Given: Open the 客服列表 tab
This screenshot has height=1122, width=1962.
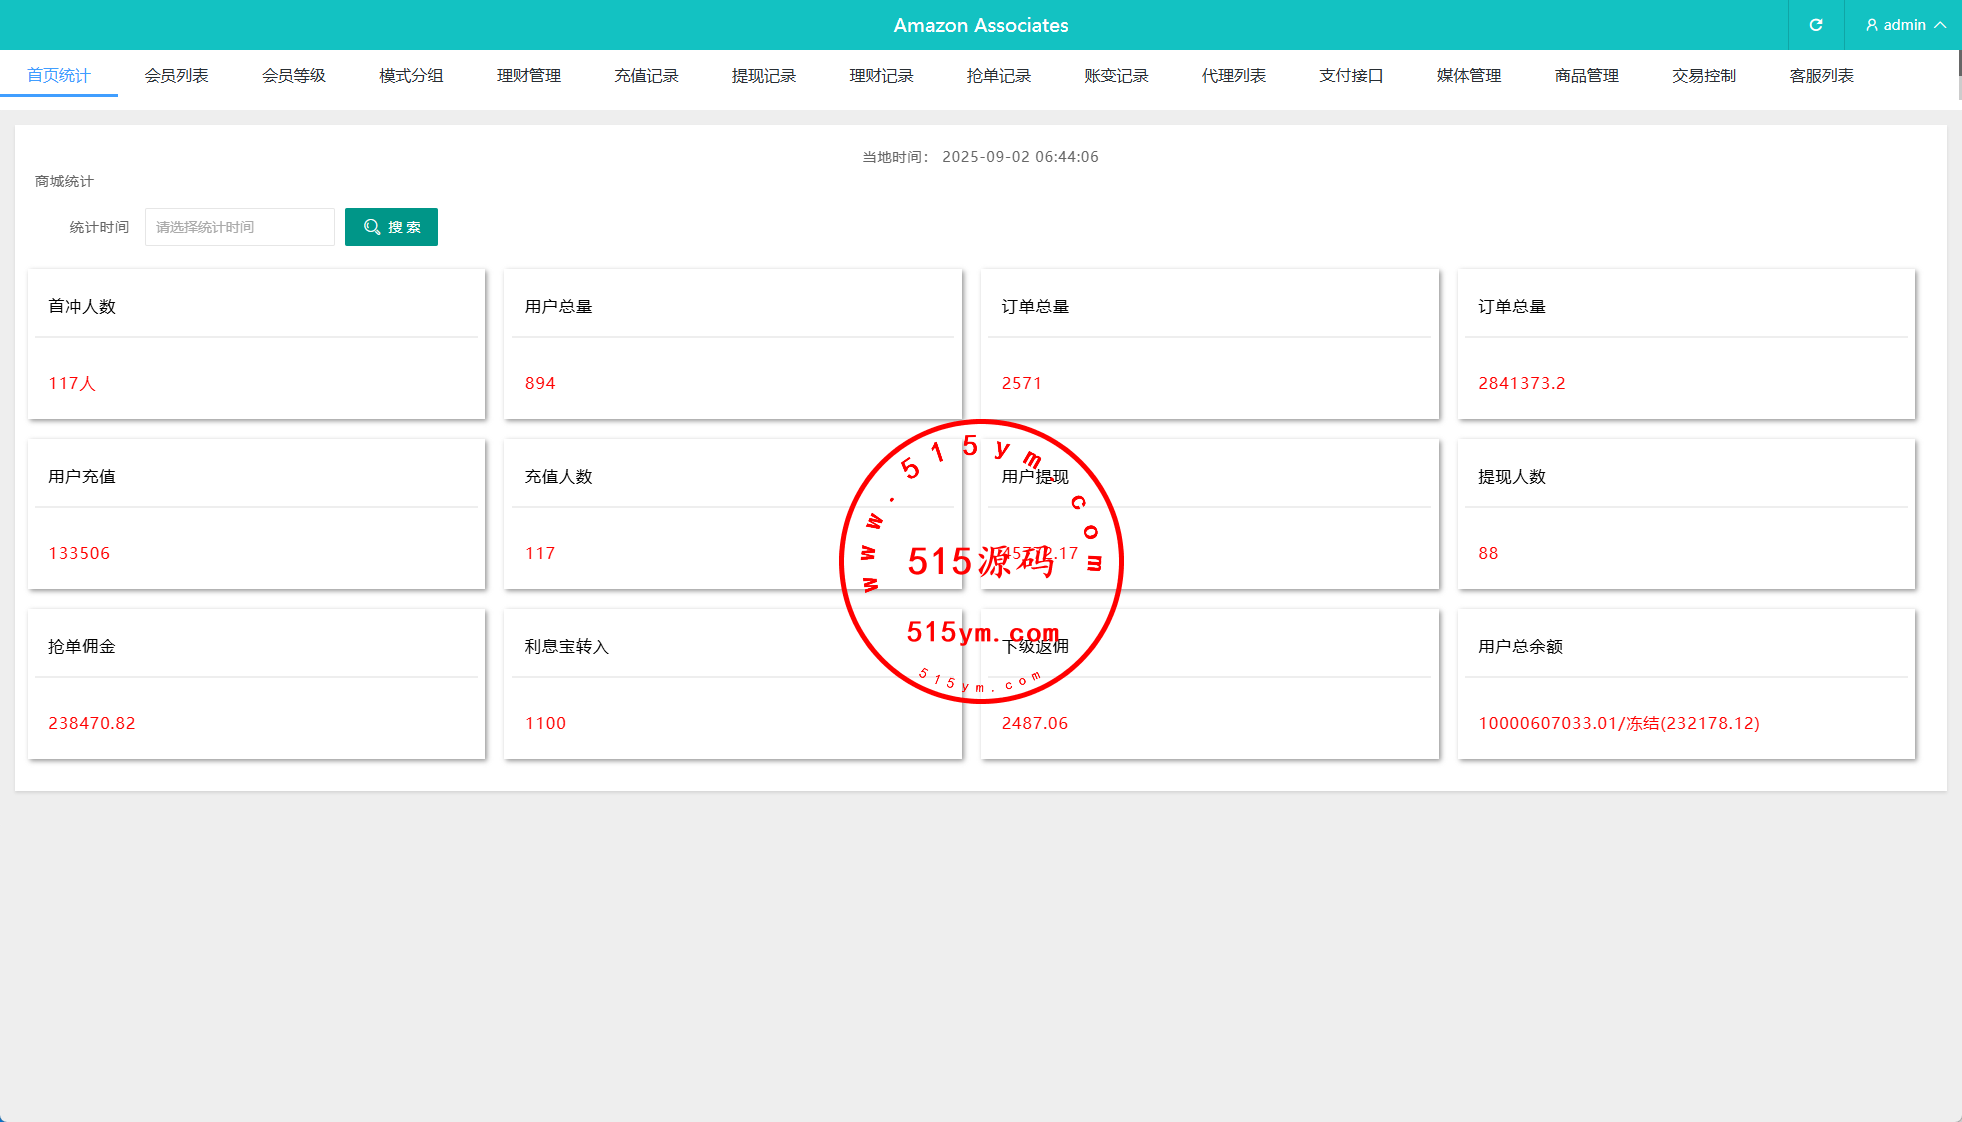Looking at the screenshot, I should pyautogui.click(x=1821, y=76).
